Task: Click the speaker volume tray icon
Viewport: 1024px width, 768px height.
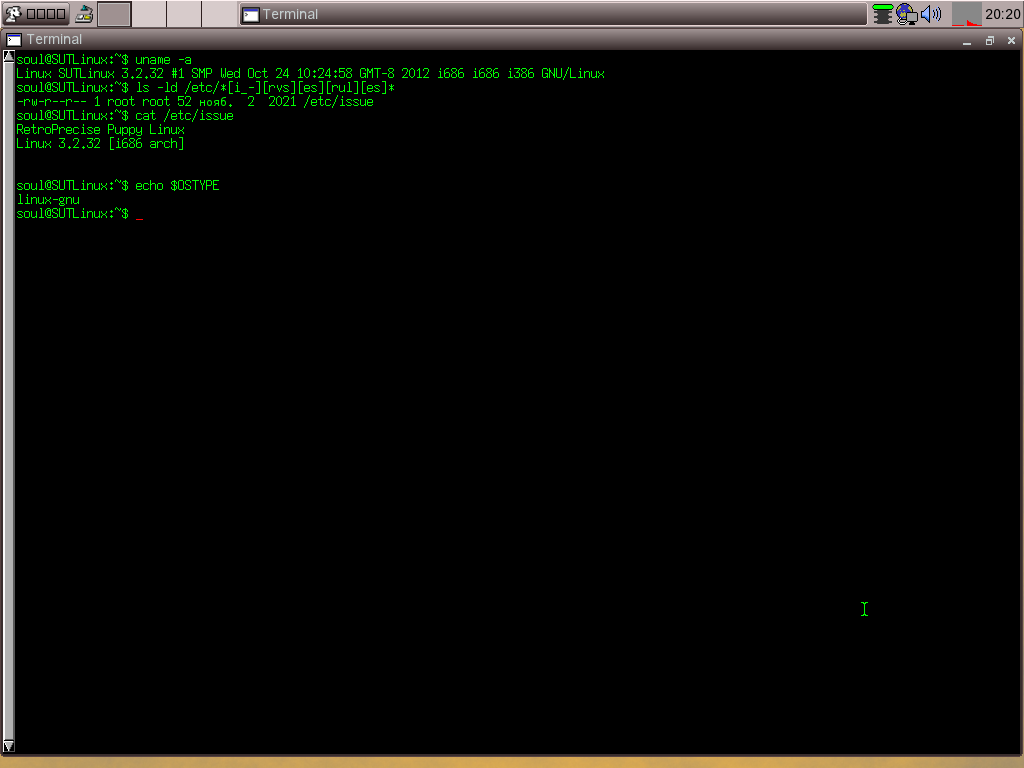Action: point(931,14)
